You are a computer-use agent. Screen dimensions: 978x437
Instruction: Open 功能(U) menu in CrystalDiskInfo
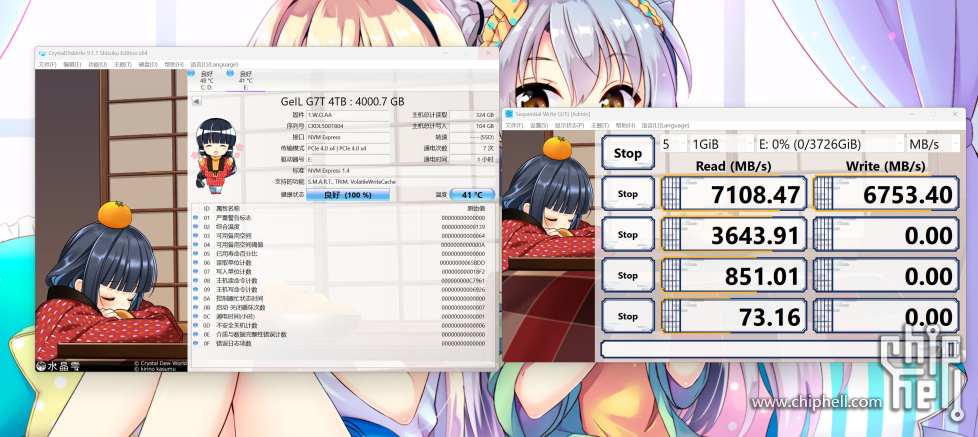click(97, 64)
